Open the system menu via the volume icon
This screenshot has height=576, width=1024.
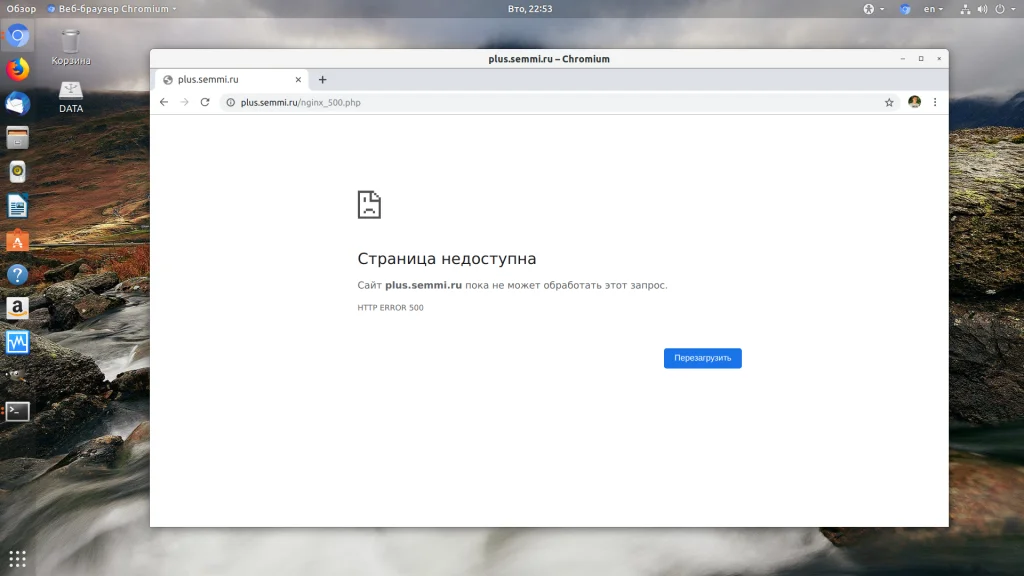(982, 9)
